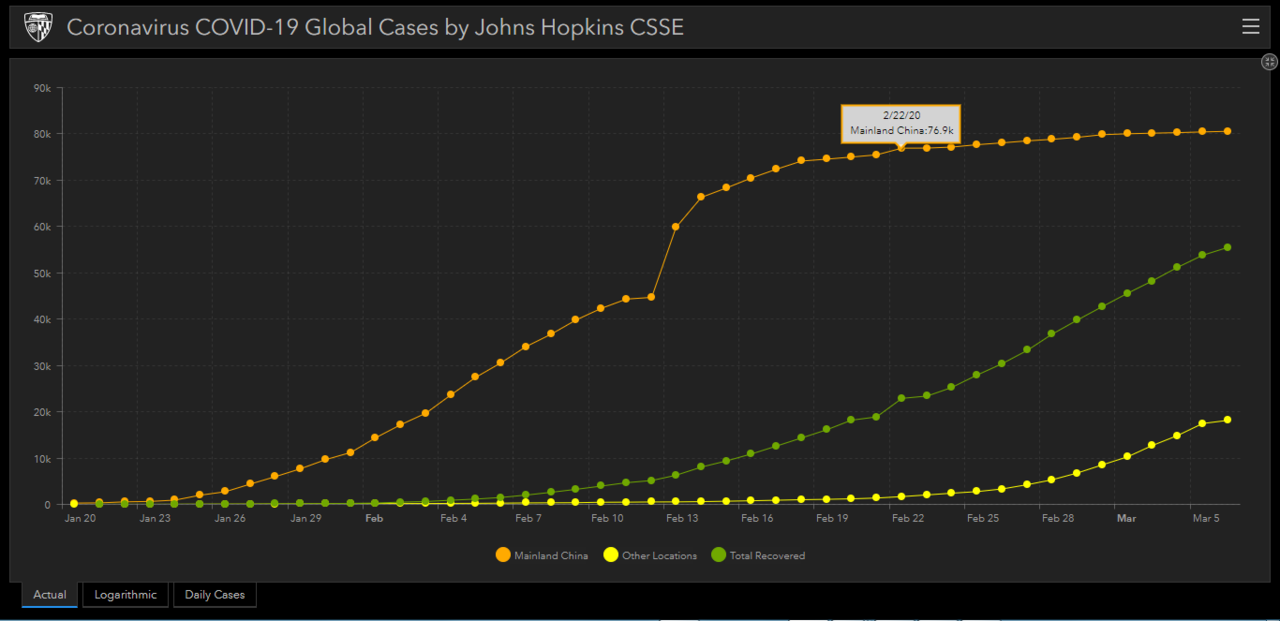Screen dimensions: 1280x621
Task: Click the 50k y-axis label
Action: pyautogui.click(x=41, y=273)
